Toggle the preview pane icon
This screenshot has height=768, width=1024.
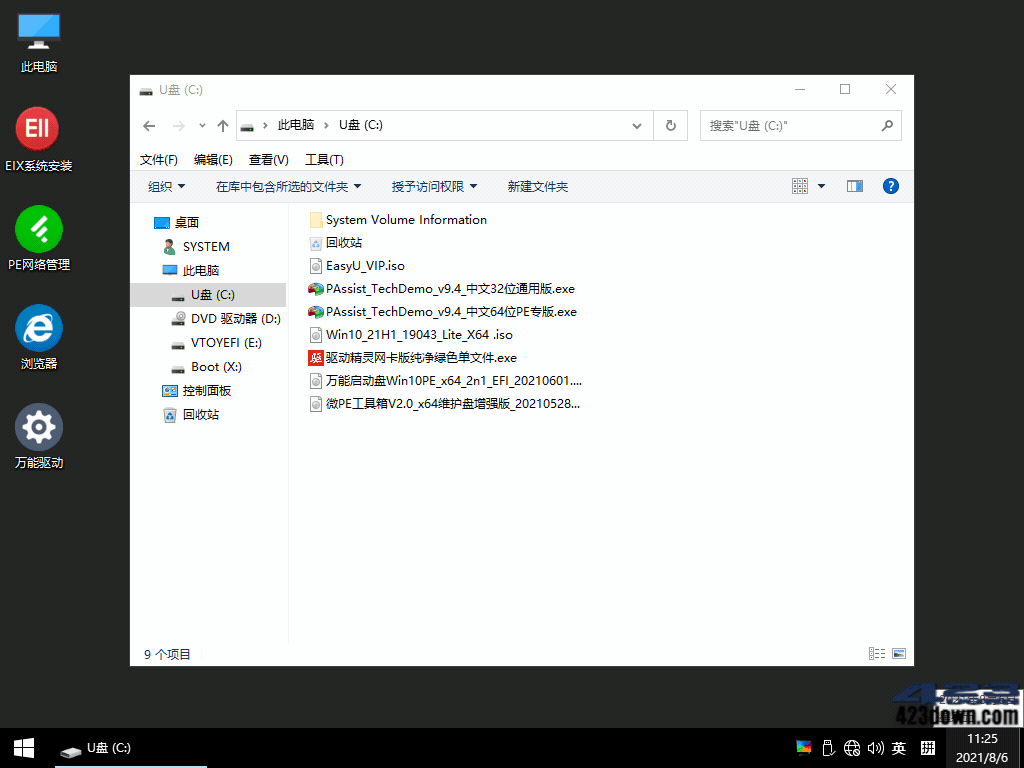point(854,186)
